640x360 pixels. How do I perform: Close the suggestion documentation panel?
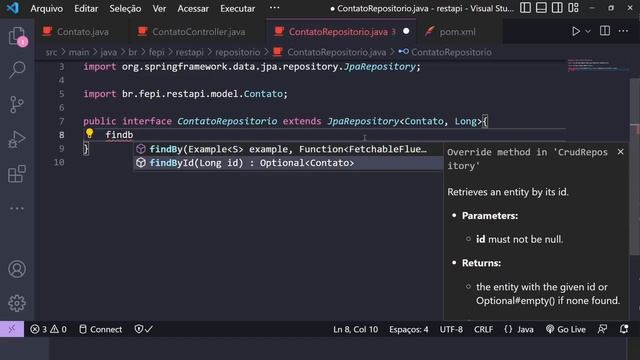(x=620, y=152)
